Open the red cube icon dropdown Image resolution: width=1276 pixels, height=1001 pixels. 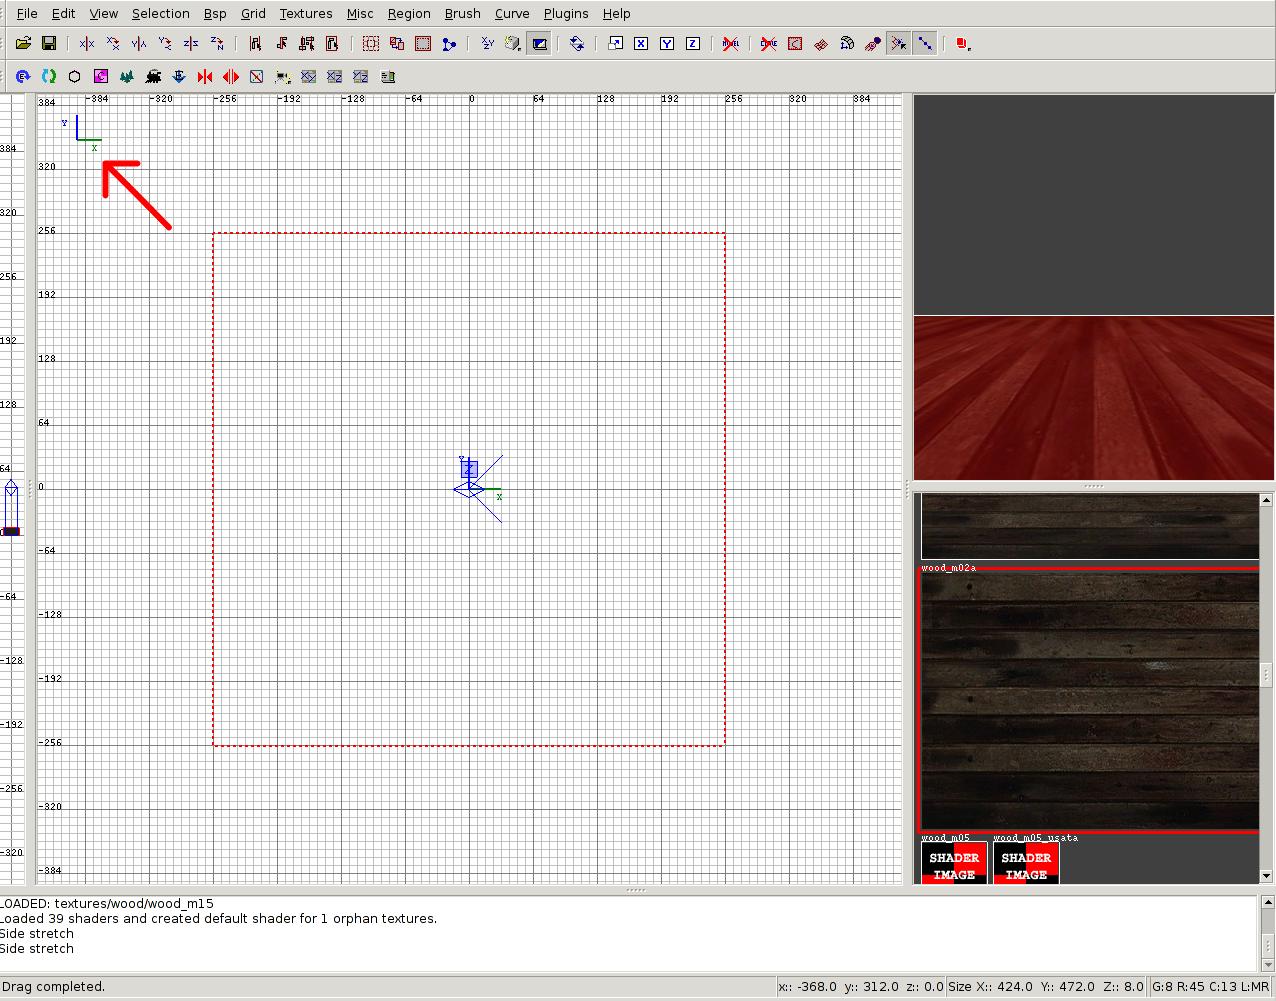click(x=963, y=44)
